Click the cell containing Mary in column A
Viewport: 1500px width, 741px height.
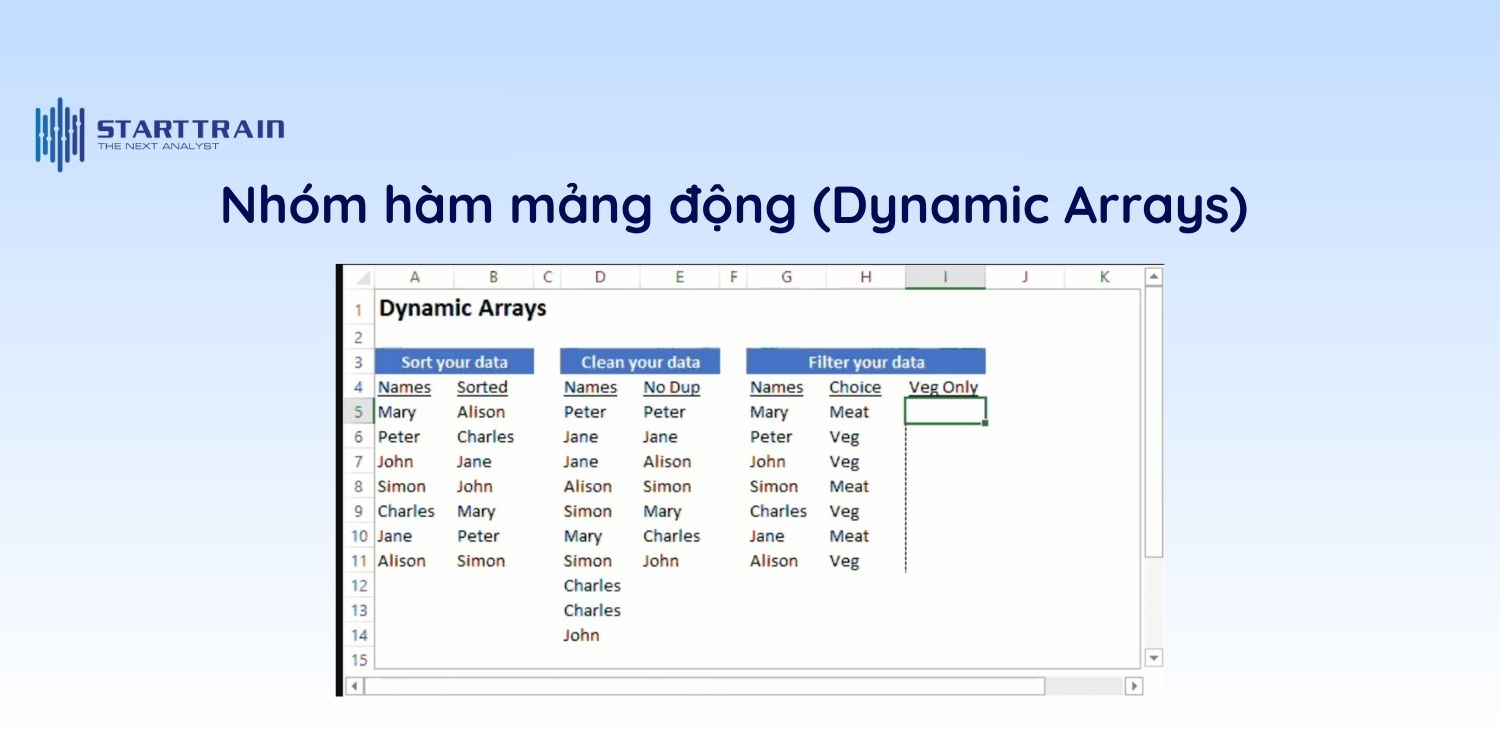pos(399,412)
